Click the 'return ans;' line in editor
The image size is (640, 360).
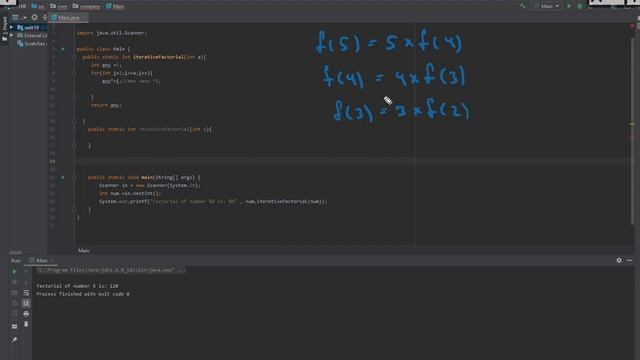pos(106,105)
